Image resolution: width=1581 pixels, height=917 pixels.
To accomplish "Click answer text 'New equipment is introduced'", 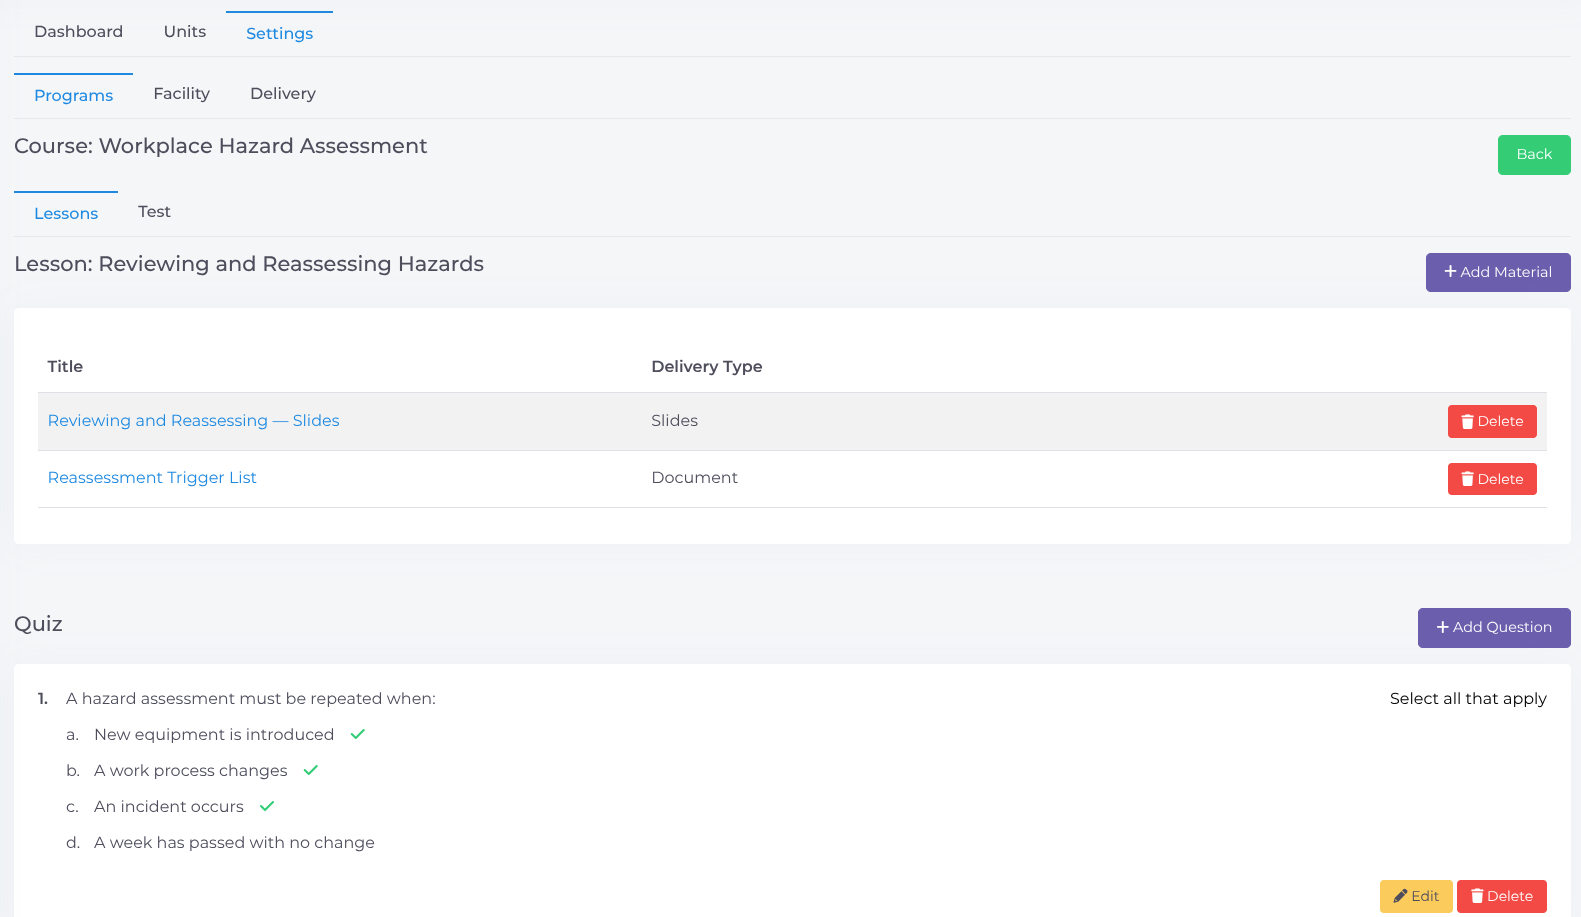I will pos(214,735).
